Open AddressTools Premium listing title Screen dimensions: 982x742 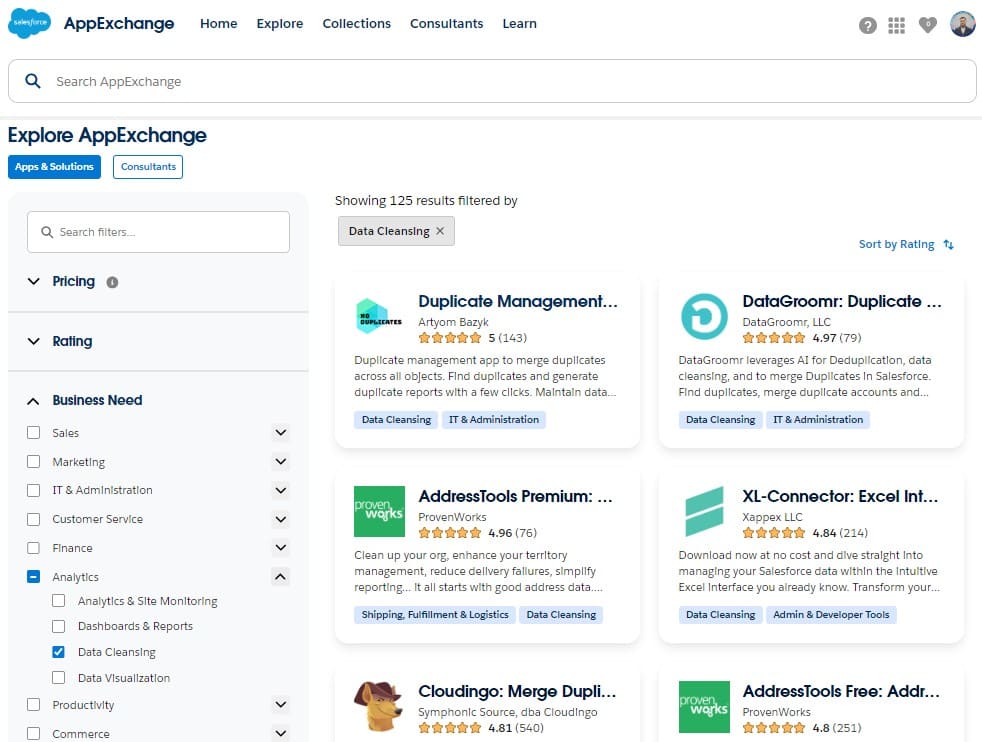pos(515,497)
